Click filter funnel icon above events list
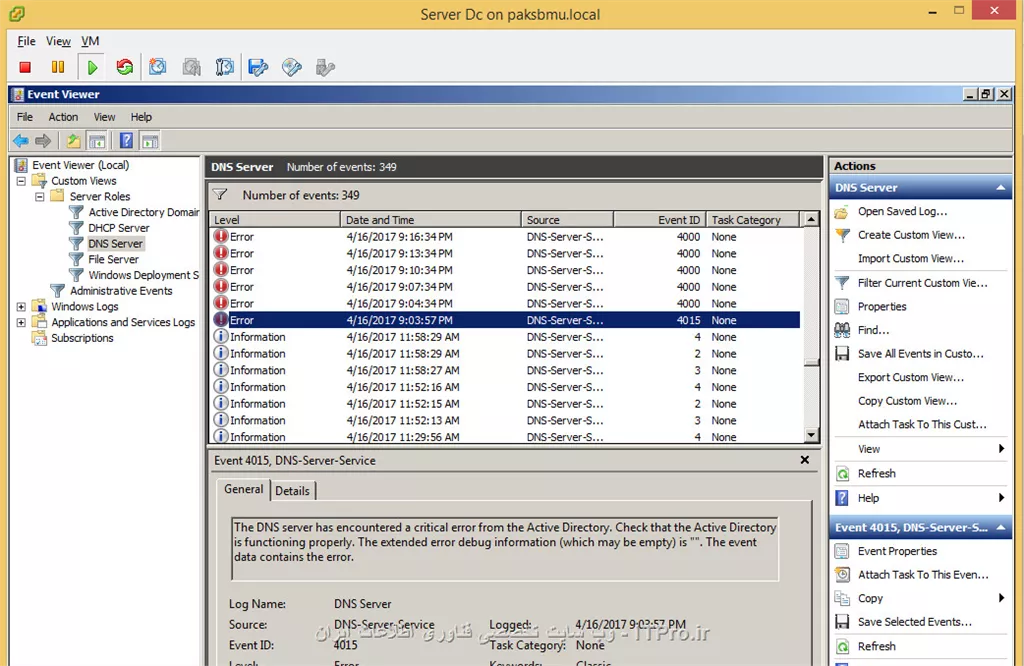This screenshot has width=1024, height=666. (220, 195)
